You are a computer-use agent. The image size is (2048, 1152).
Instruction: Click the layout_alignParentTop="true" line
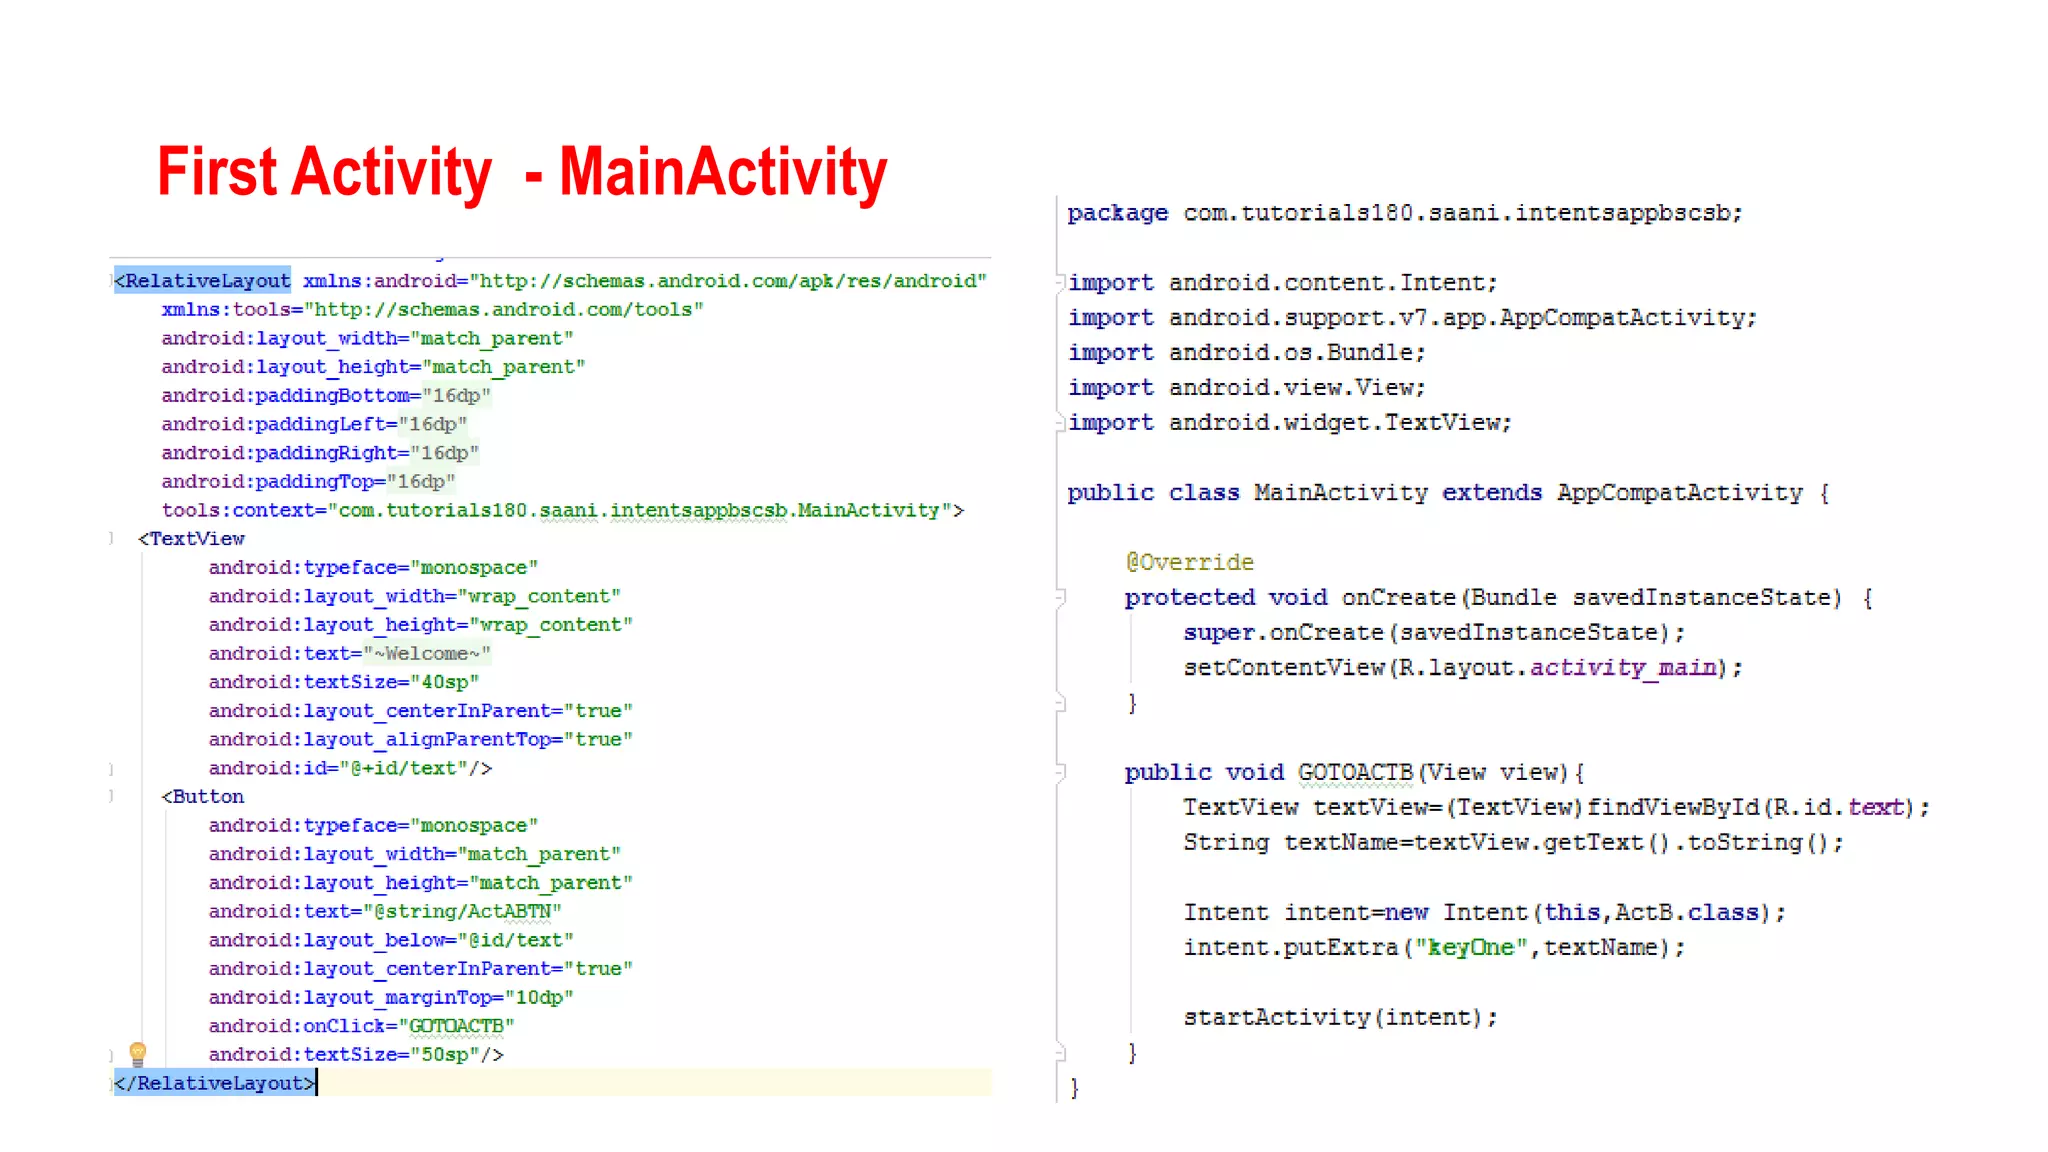click(x=421, y=739)
